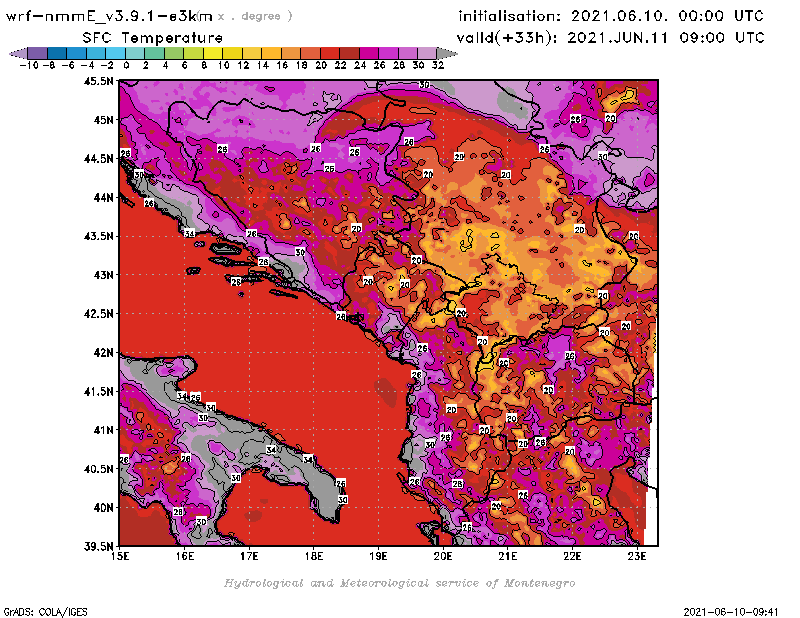The width and height of the screenshot is (800, 618).
Task: Click the '39.5N' latitude label
Action: click(x=98, y=547)
